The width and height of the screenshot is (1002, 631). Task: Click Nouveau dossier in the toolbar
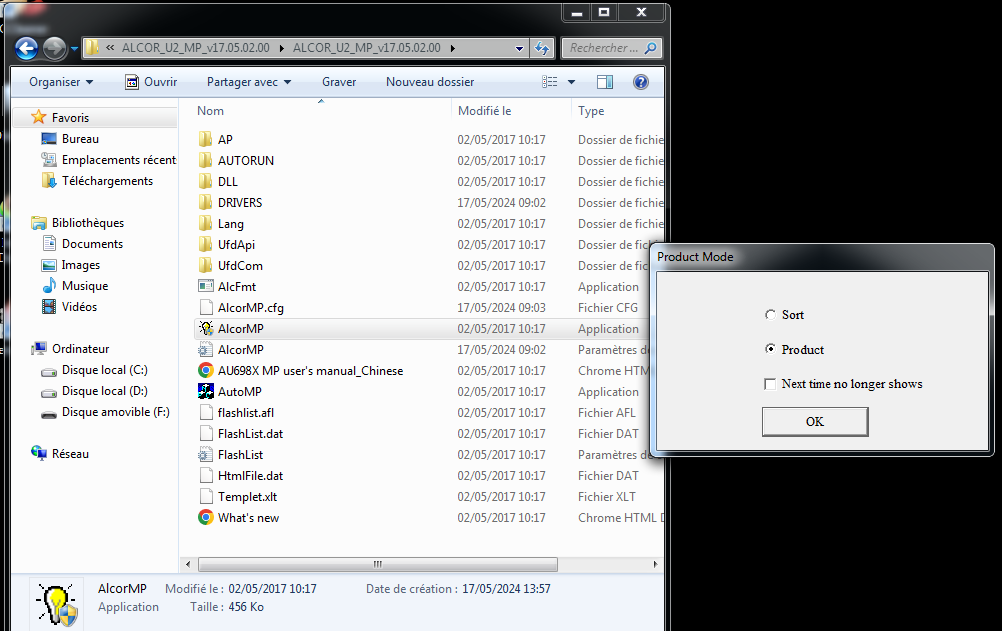click(430, 82)
